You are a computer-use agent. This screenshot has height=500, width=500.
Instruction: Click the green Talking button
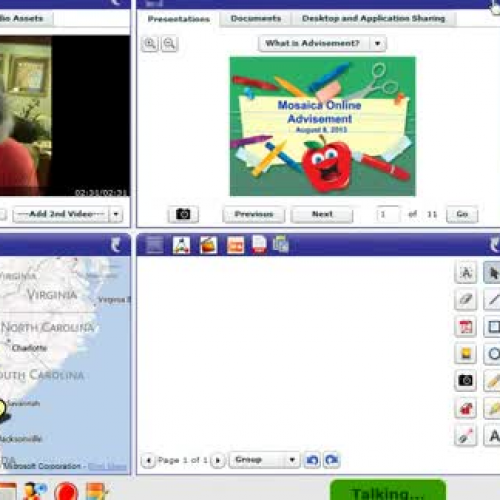pos(388,490)
